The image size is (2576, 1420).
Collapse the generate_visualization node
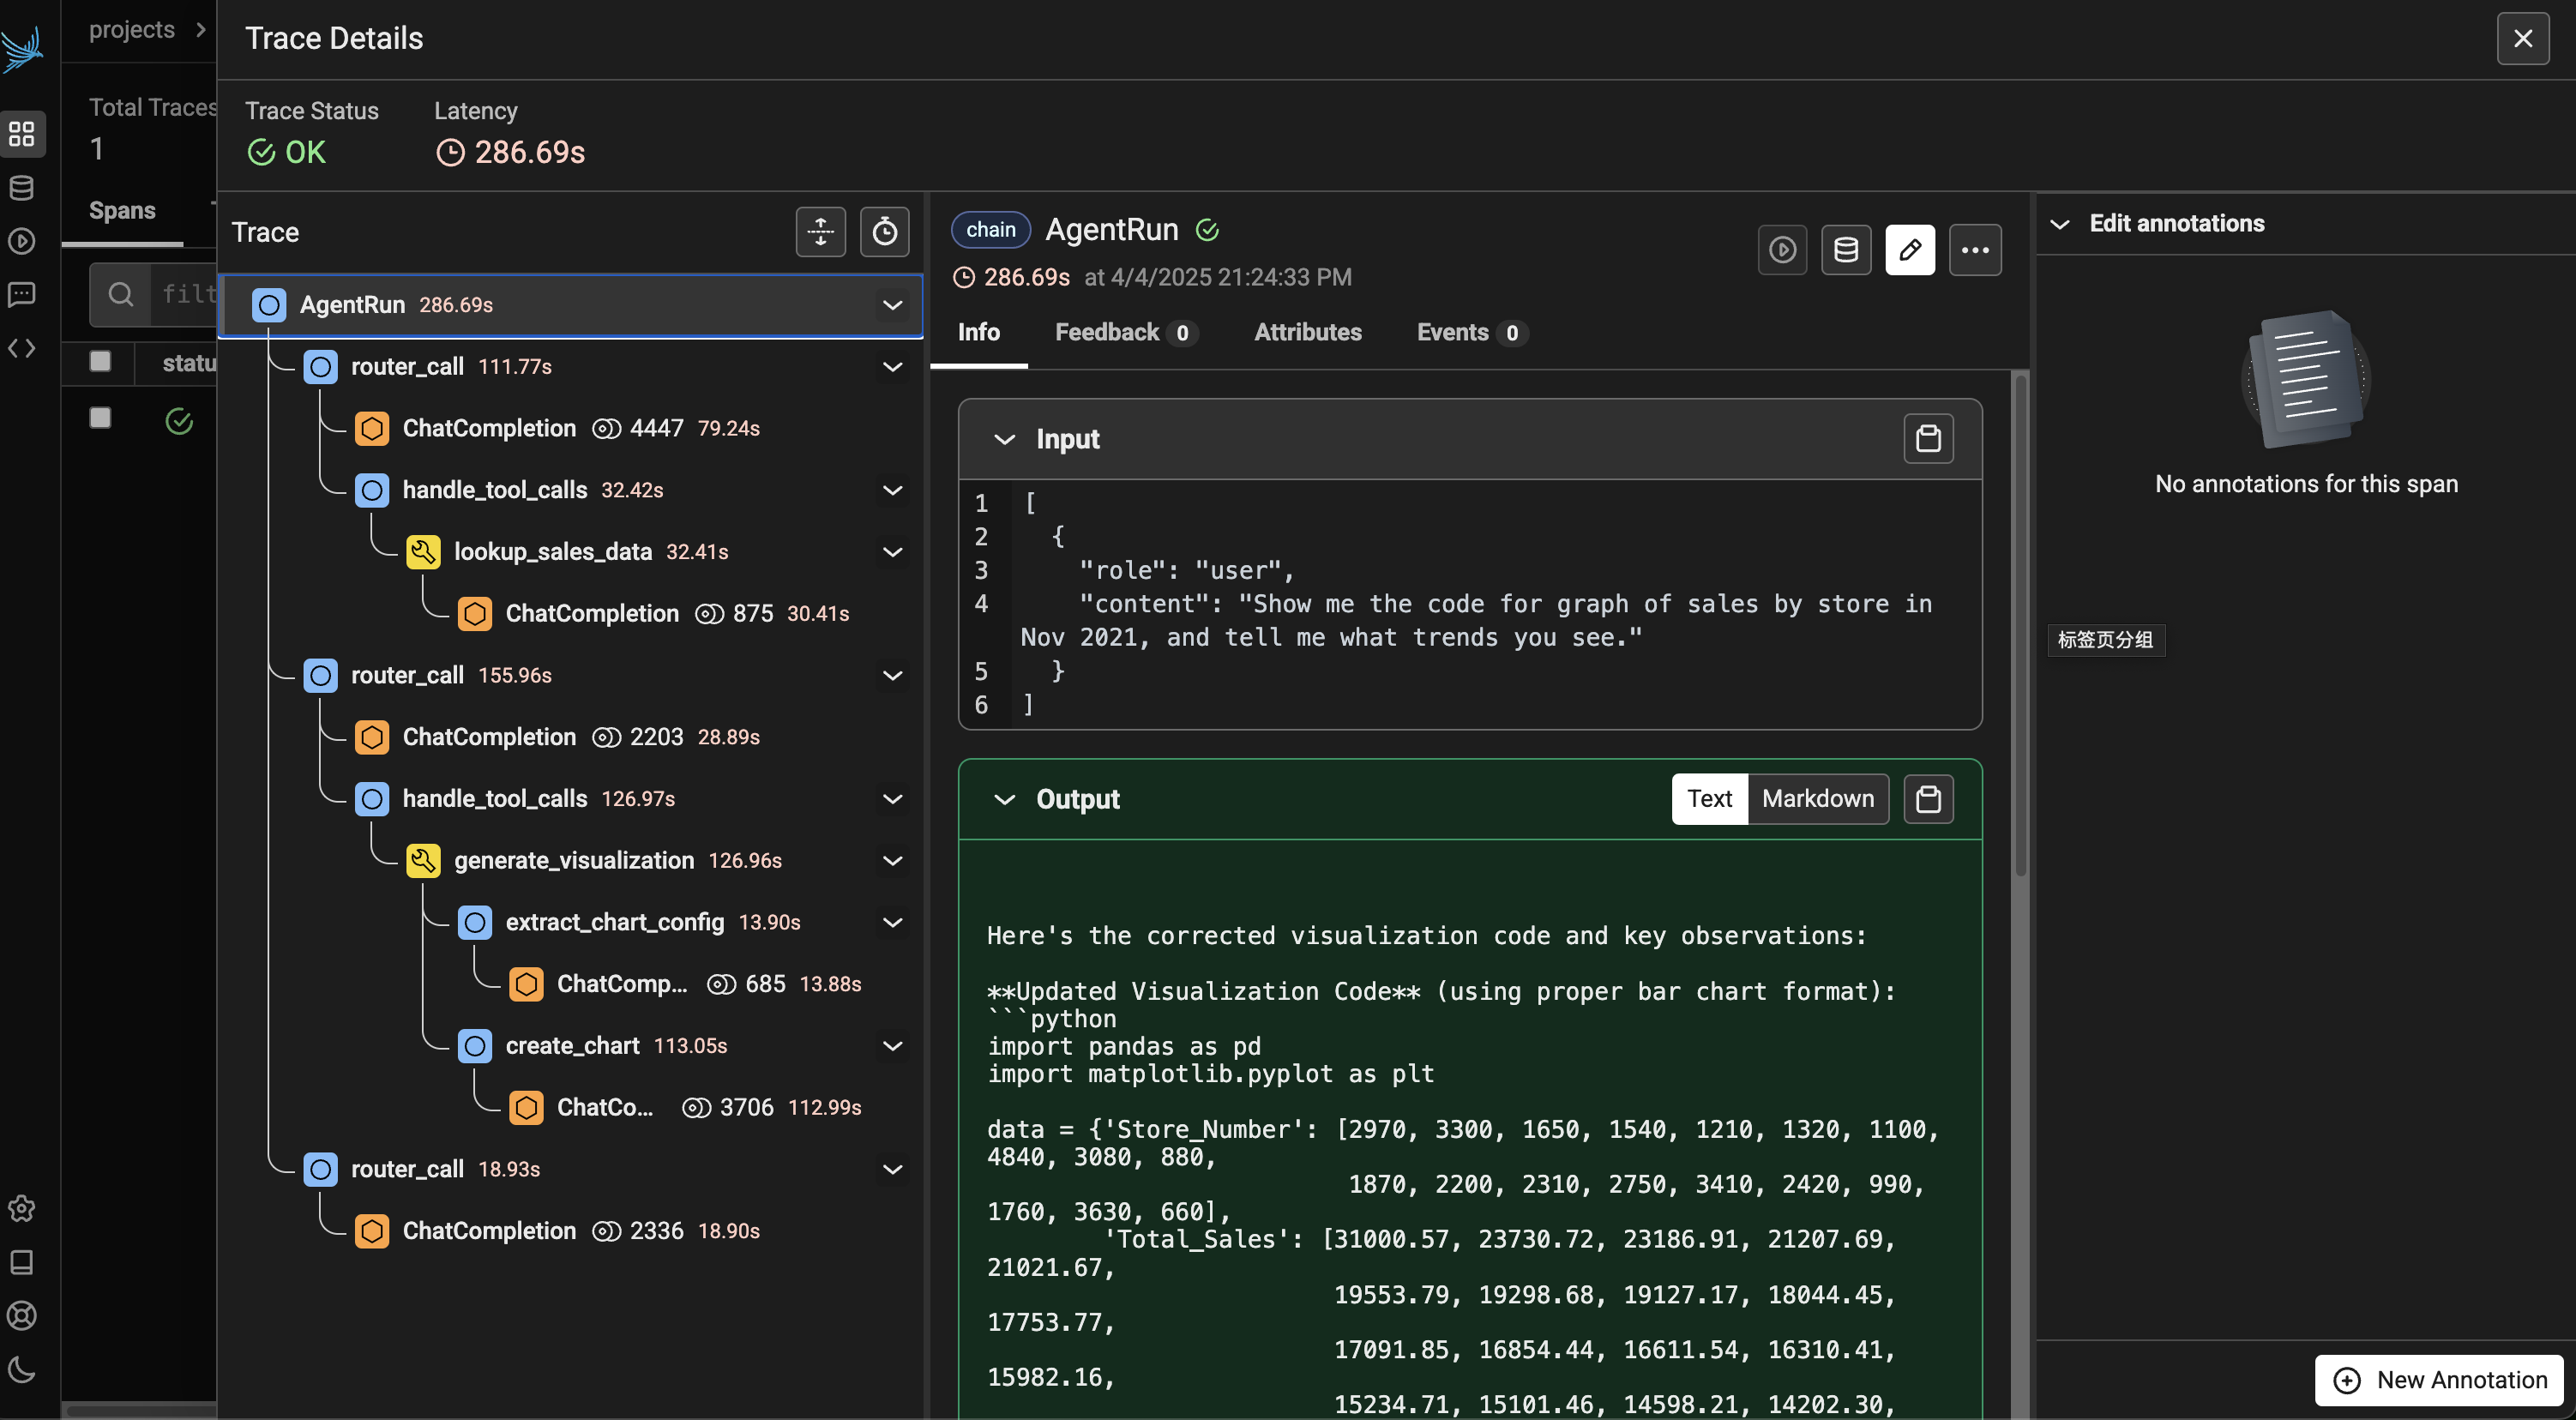coord(893,861)
